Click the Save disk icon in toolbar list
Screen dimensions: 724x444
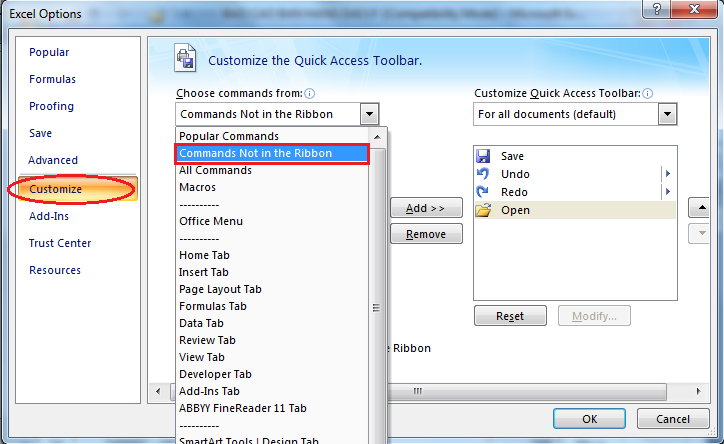(x=483, y=156)
